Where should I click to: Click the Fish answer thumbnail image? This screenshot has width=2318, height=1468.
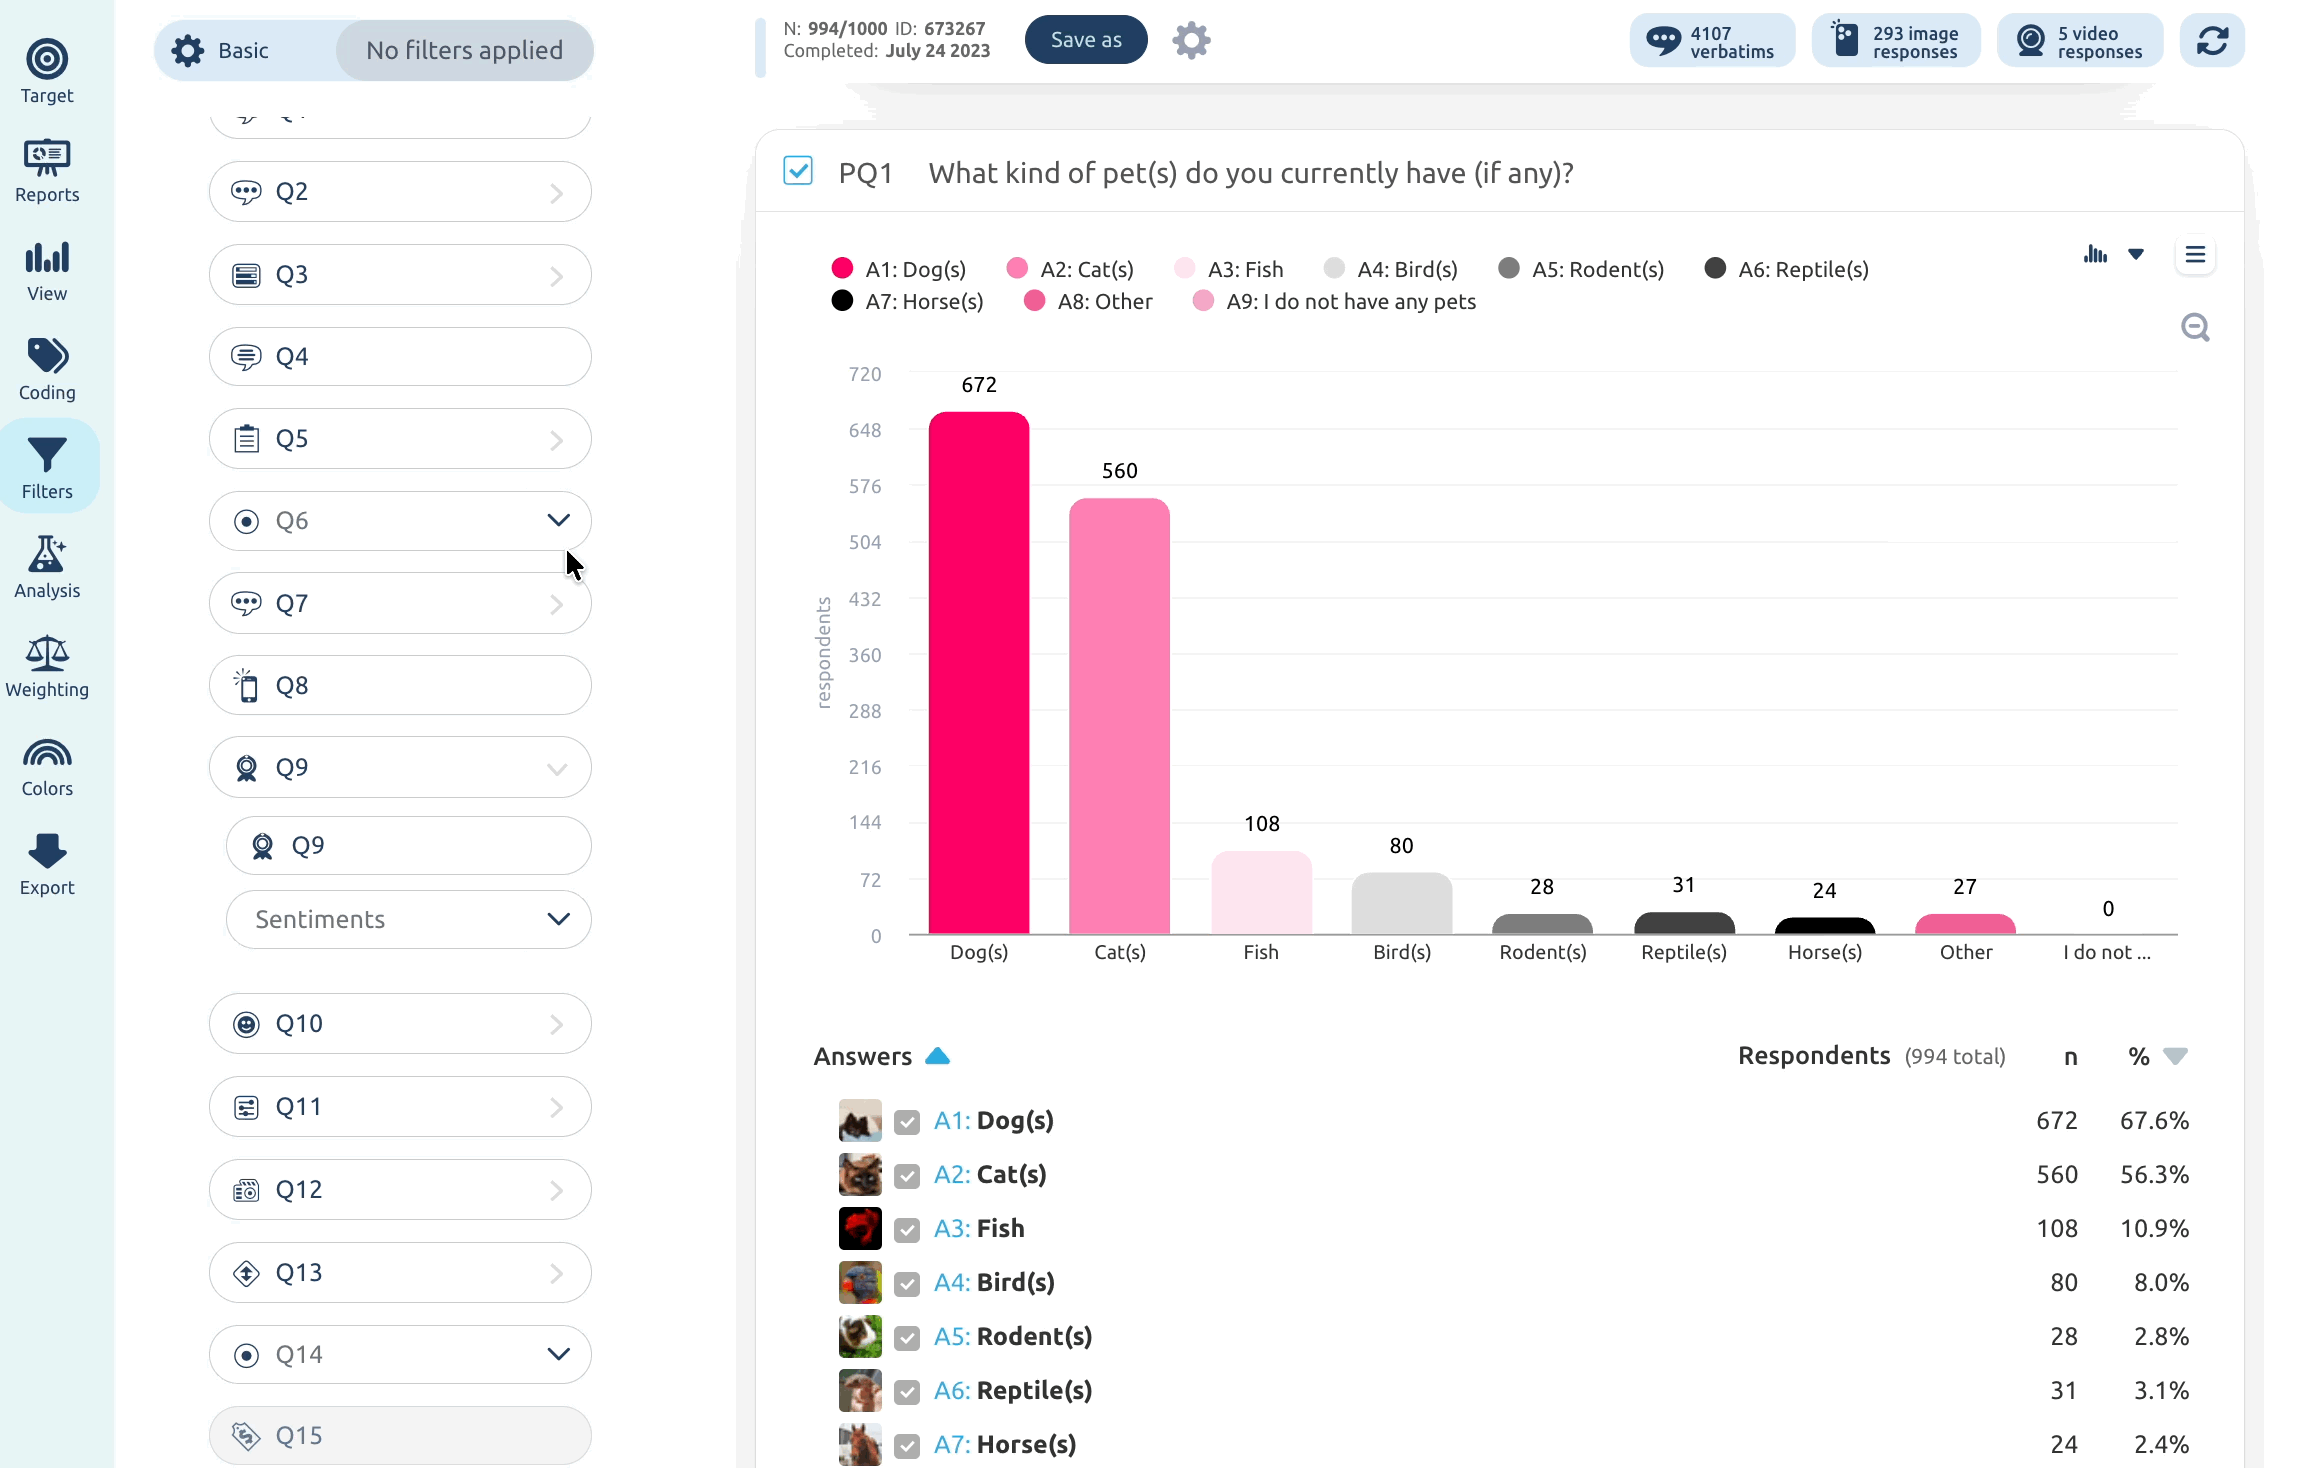[860, 1228]
